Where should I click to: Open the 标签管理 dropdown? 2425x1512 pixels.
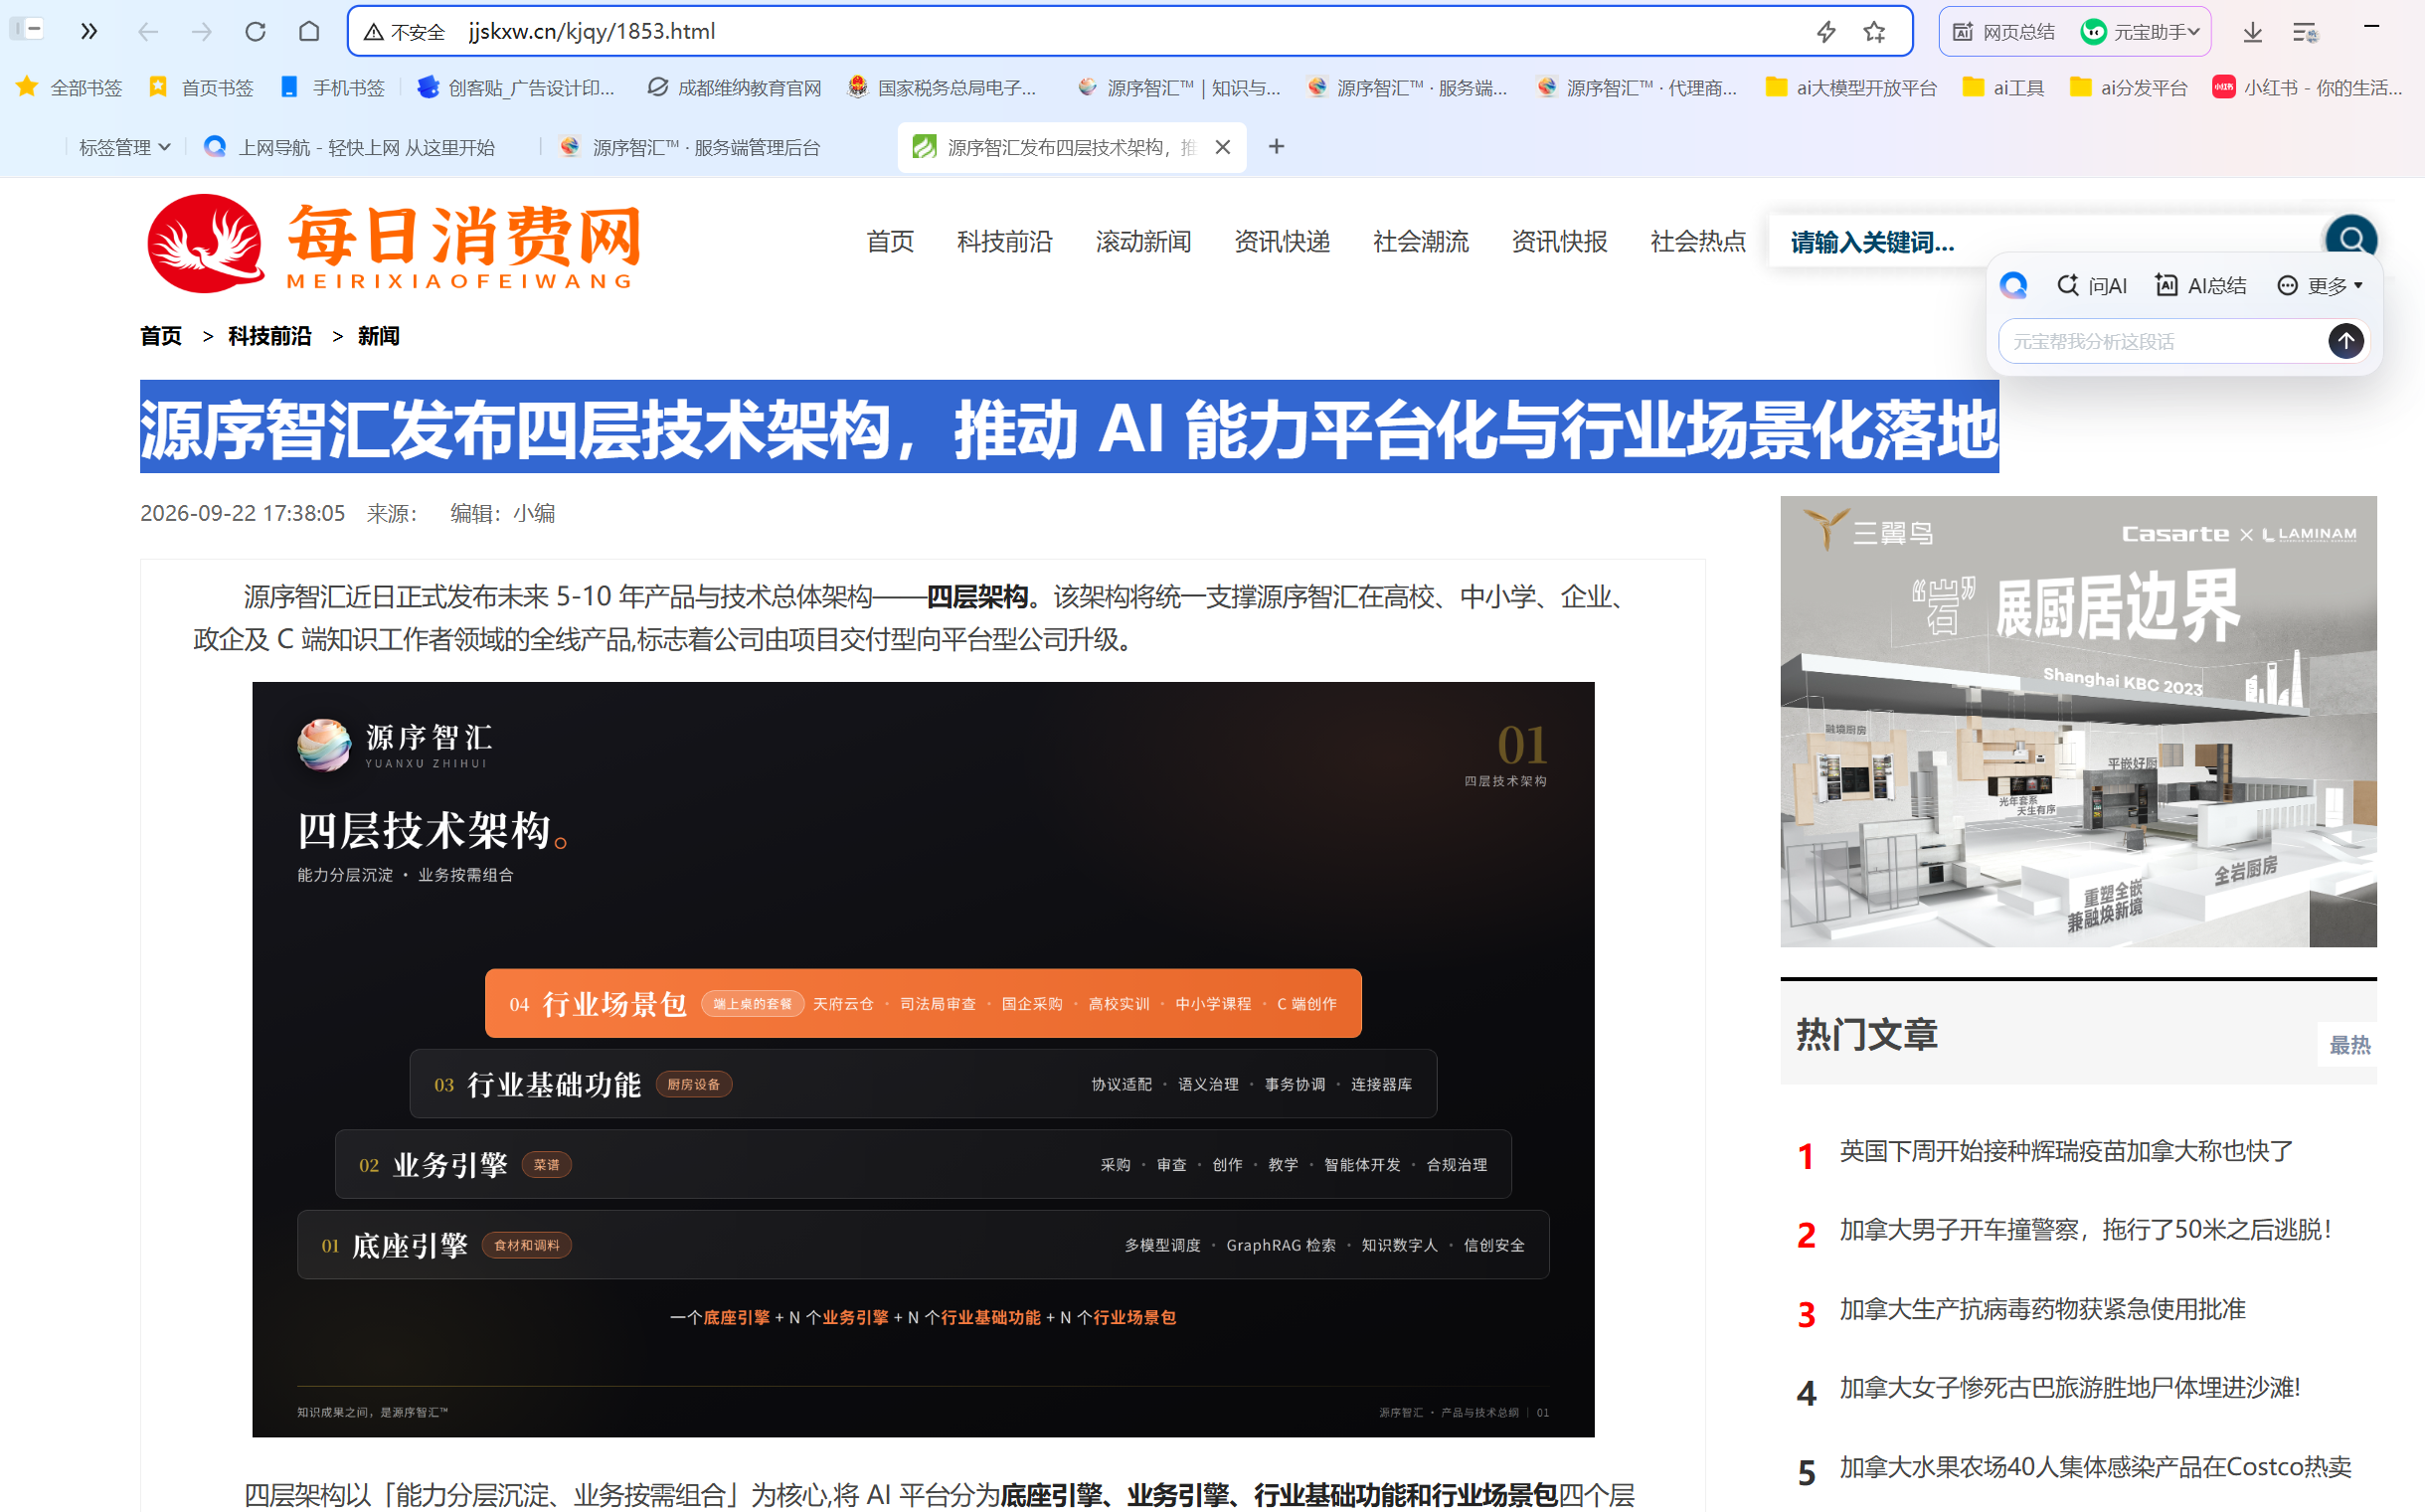tap(124, 147)
